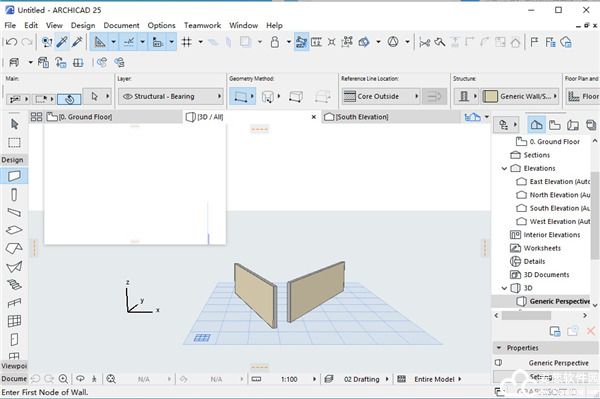Click the Inject Parameters syringe icon
Viewport: 600px width, 399px height.
tap(77, 42)
